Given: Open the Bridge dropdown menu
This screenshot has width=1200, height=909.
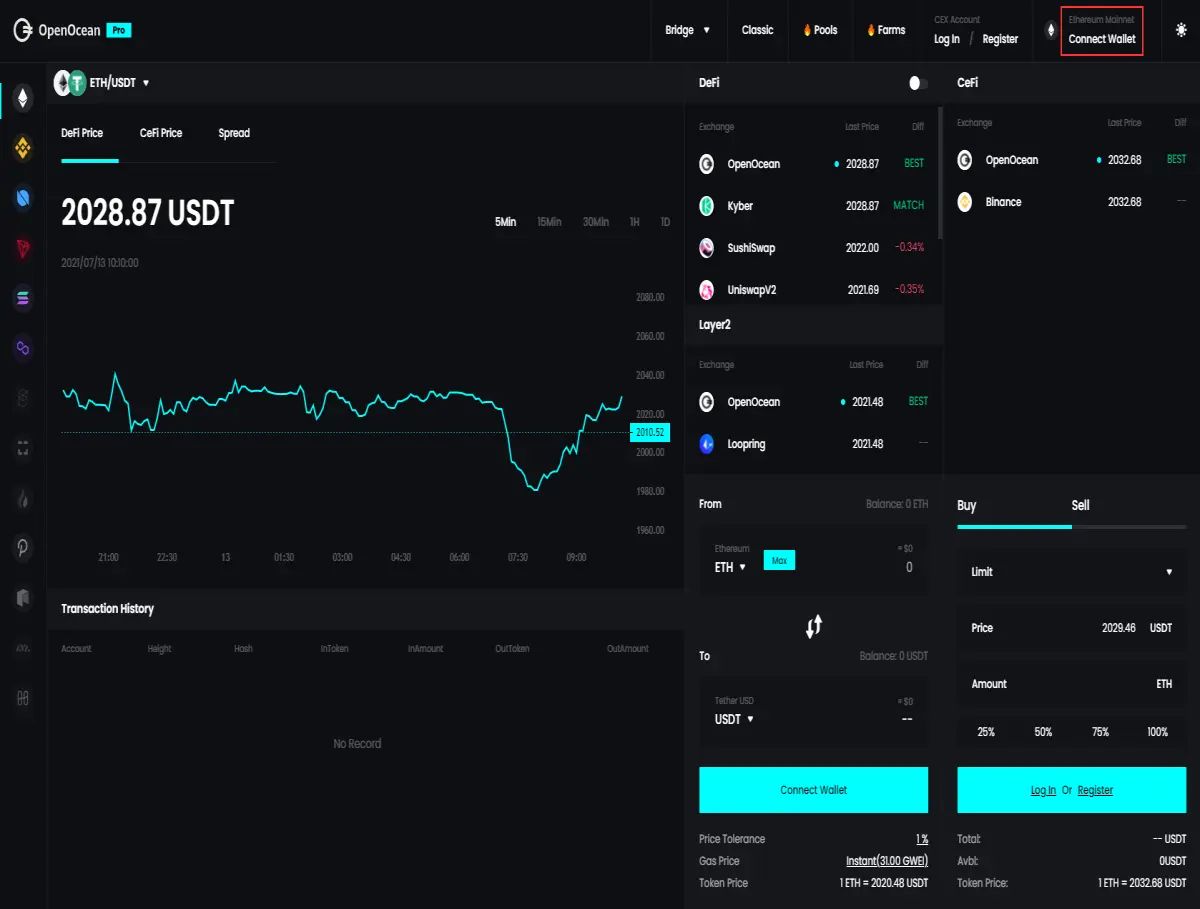Looking at the screenshot, I should point(688,30).
